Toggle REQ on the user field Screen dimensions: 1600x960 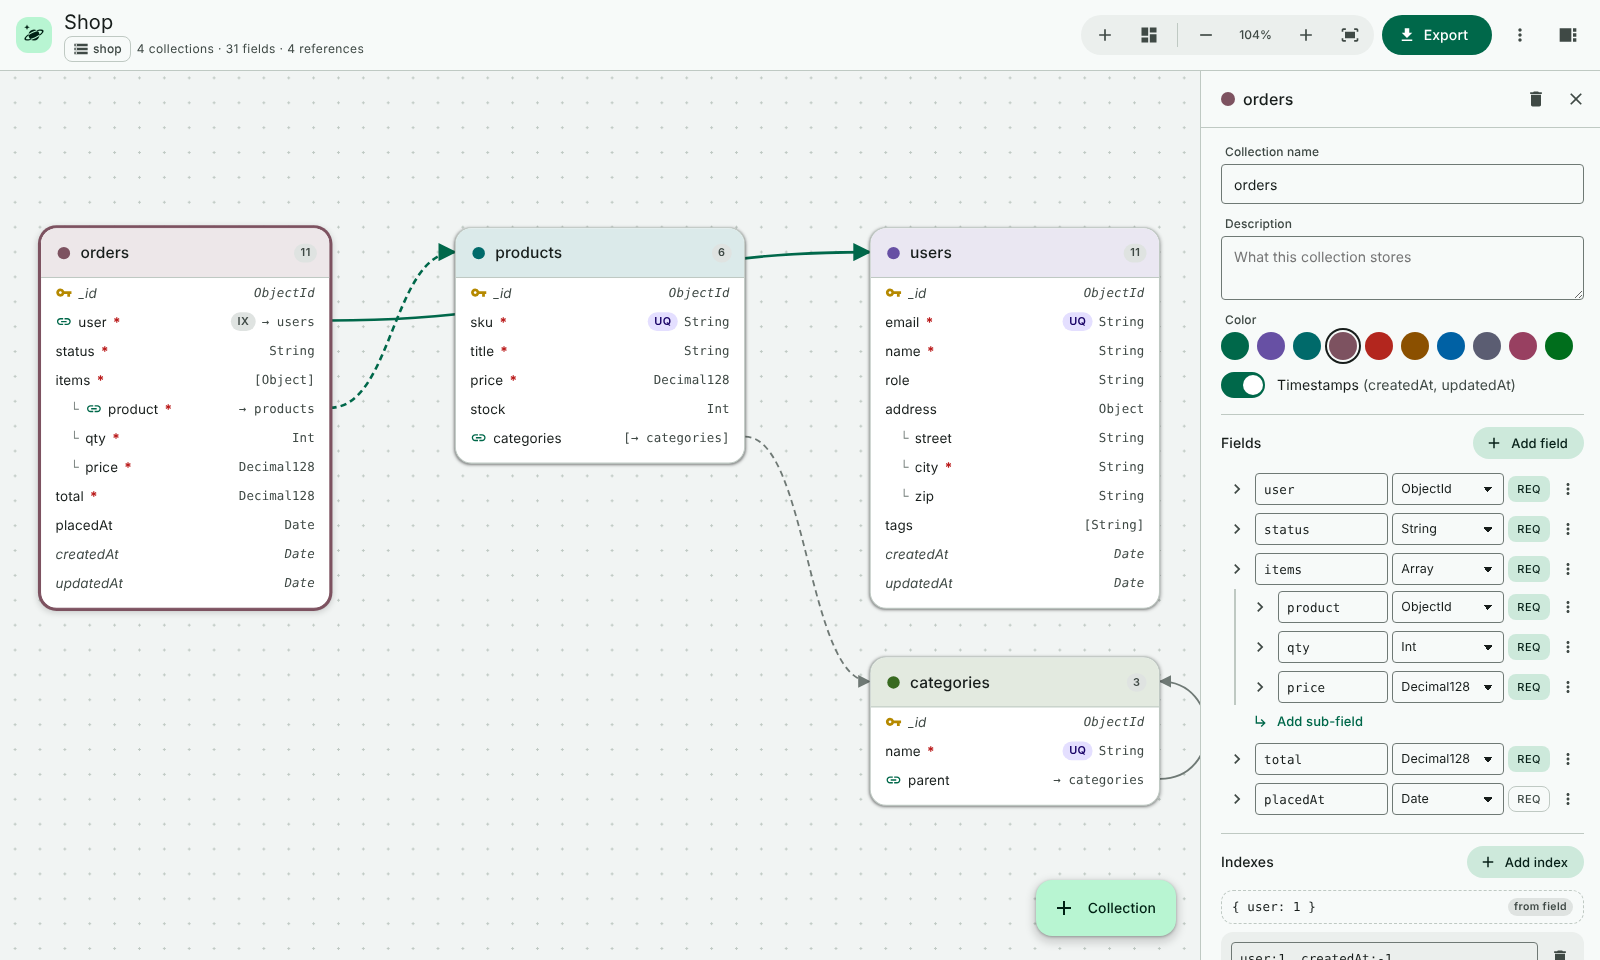[x=1529, y=489]
